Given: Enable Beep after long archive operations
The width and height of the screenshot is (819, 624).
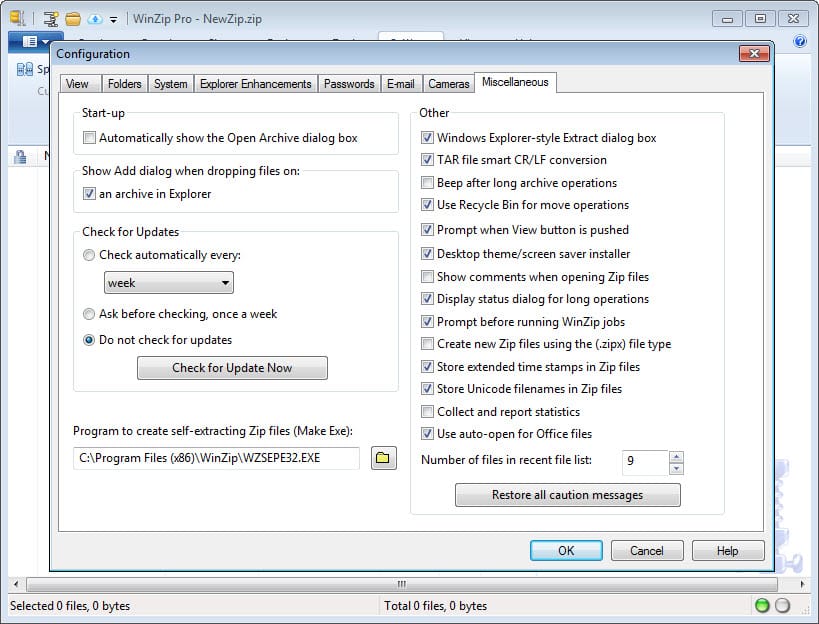Looking at the screenshot, I should click(427, 183).
